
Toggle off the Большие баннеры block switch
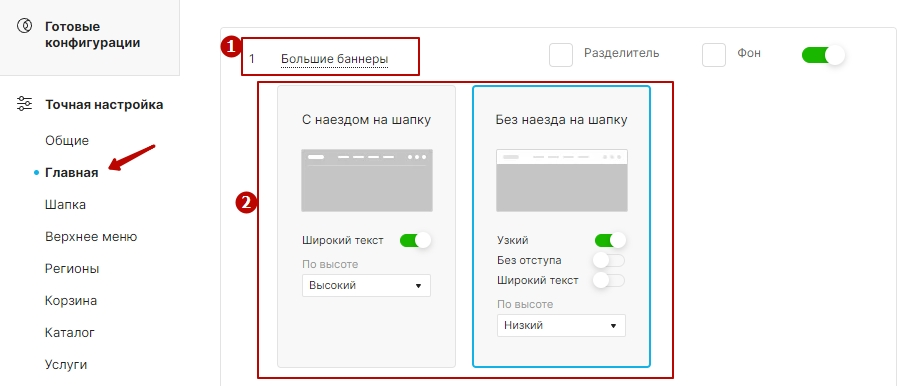823,55
